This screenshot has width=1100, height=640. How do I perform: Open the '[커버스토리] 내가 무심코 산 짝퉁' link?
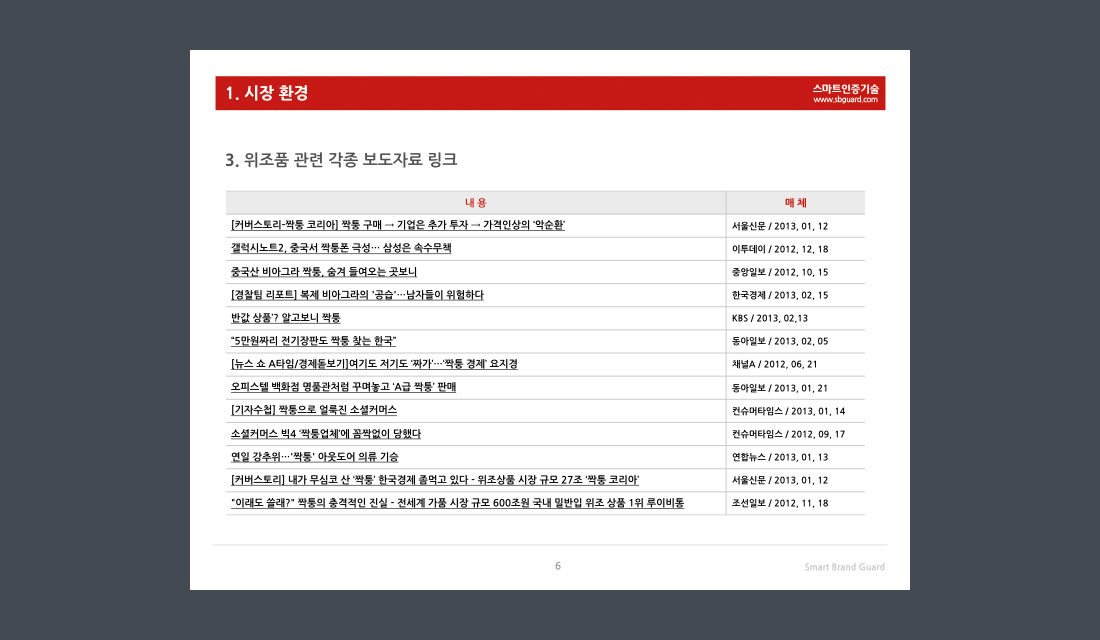pyautogui.click(x=435, y=480)
